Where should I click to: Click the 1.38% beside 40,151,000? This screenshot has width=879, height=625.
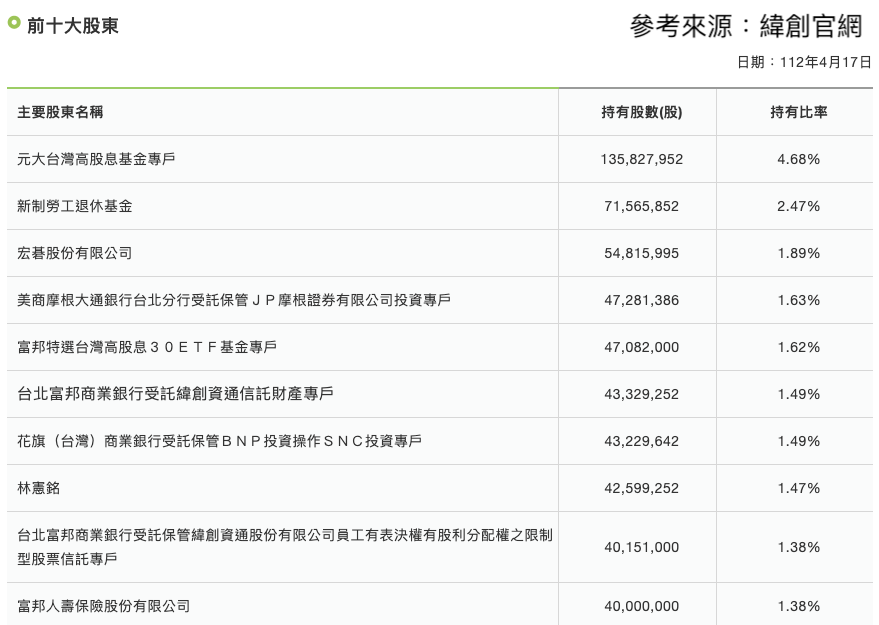(x=799, y=547)
